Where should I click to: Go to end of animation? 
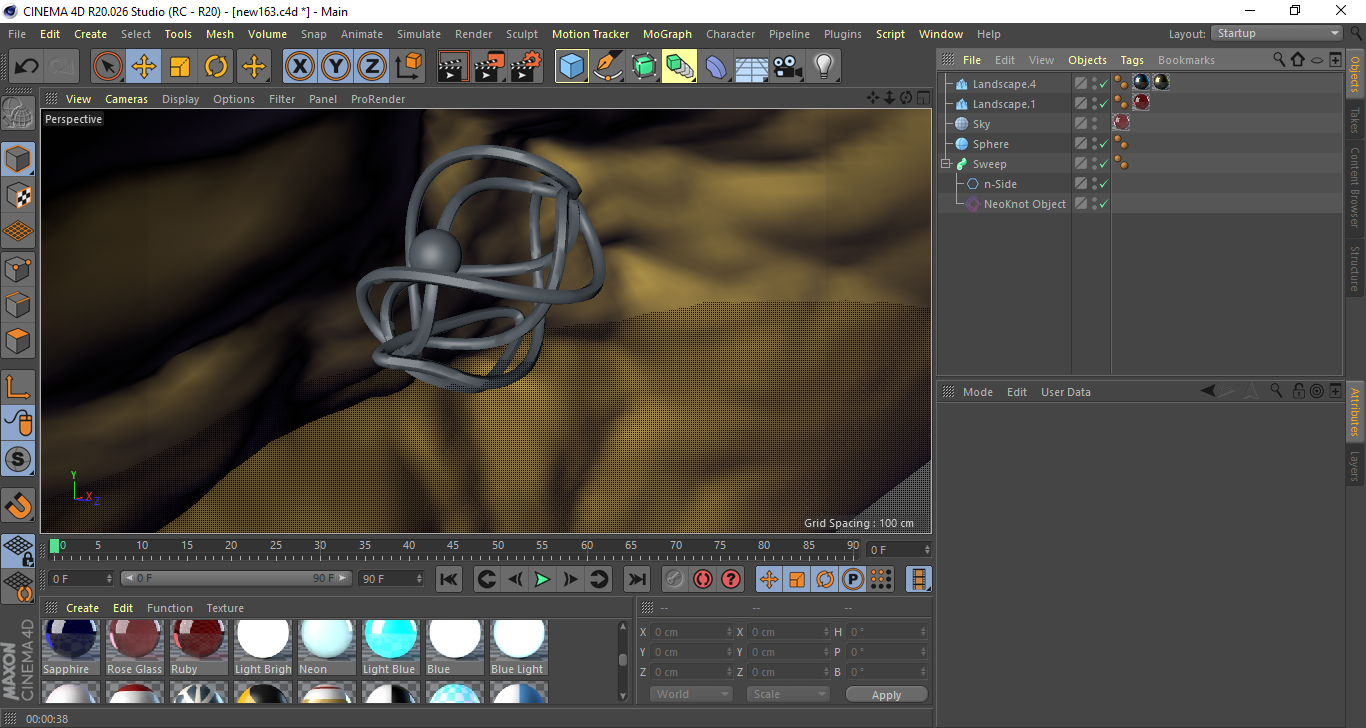(637, 579)
